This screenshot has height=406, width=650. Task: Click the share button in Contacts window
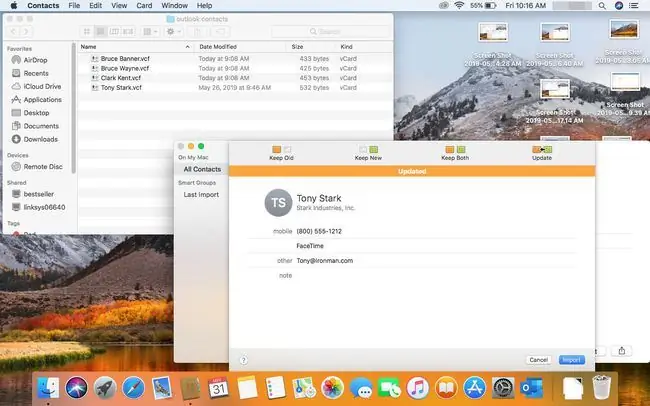(x=621, y=351)
